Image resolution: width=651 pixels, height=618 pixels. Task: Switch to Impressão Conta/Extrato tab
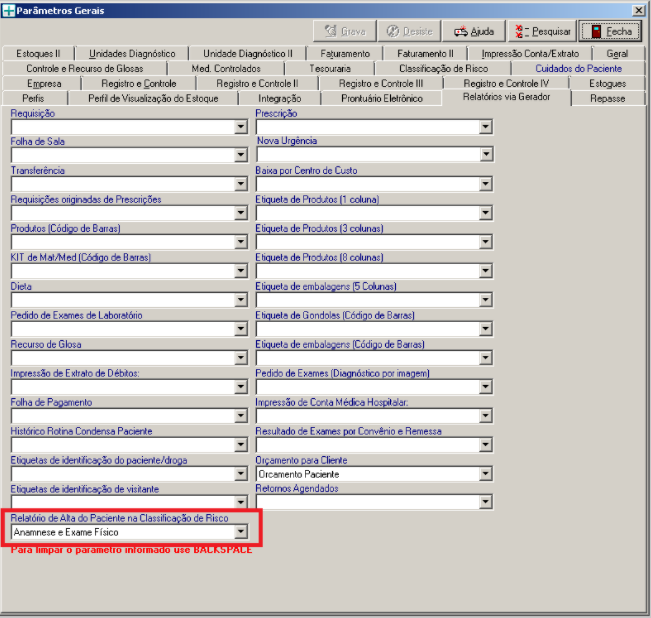(x=530, y=54)
